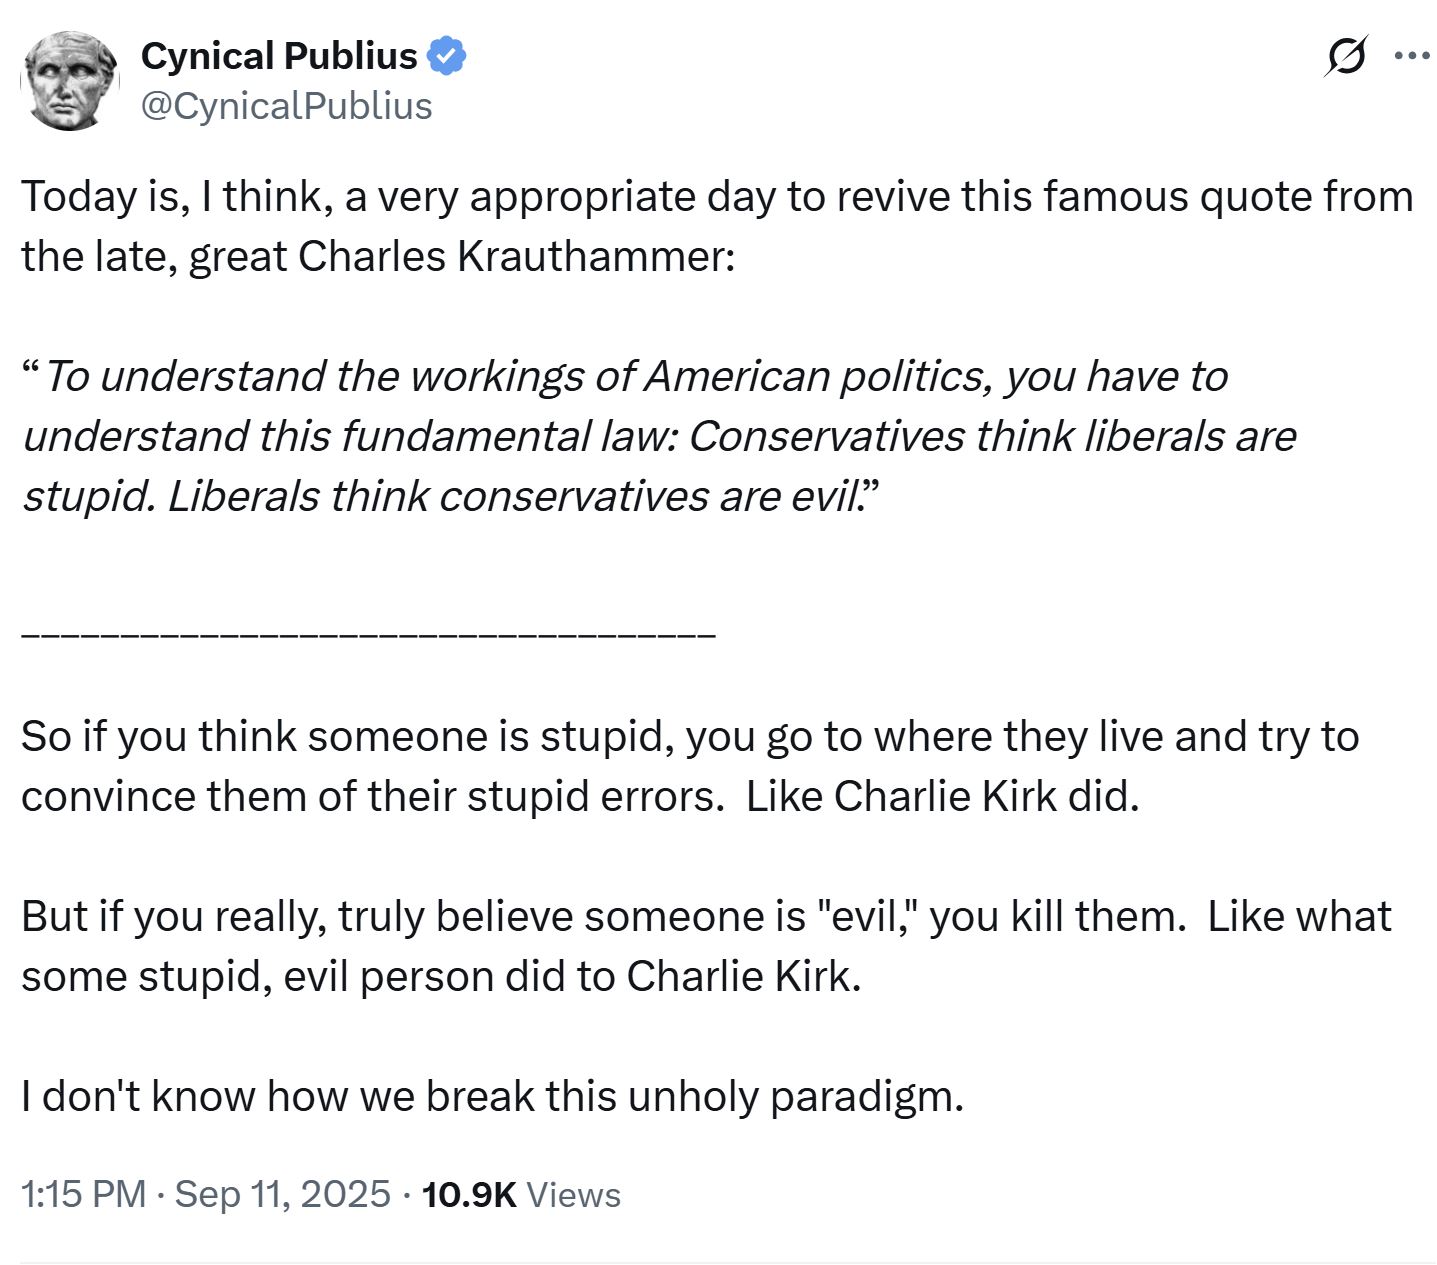Click the blue verified checkmark badge

[447, 56]
